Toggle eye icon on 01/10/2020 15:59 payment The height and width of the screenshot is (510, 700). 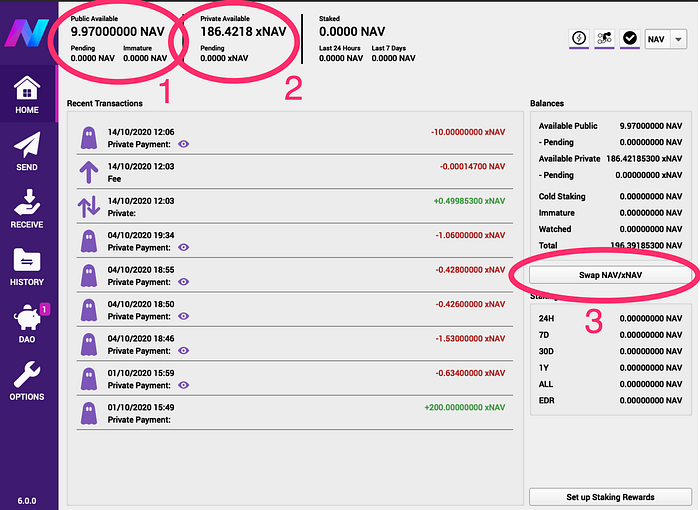[183, 385]
